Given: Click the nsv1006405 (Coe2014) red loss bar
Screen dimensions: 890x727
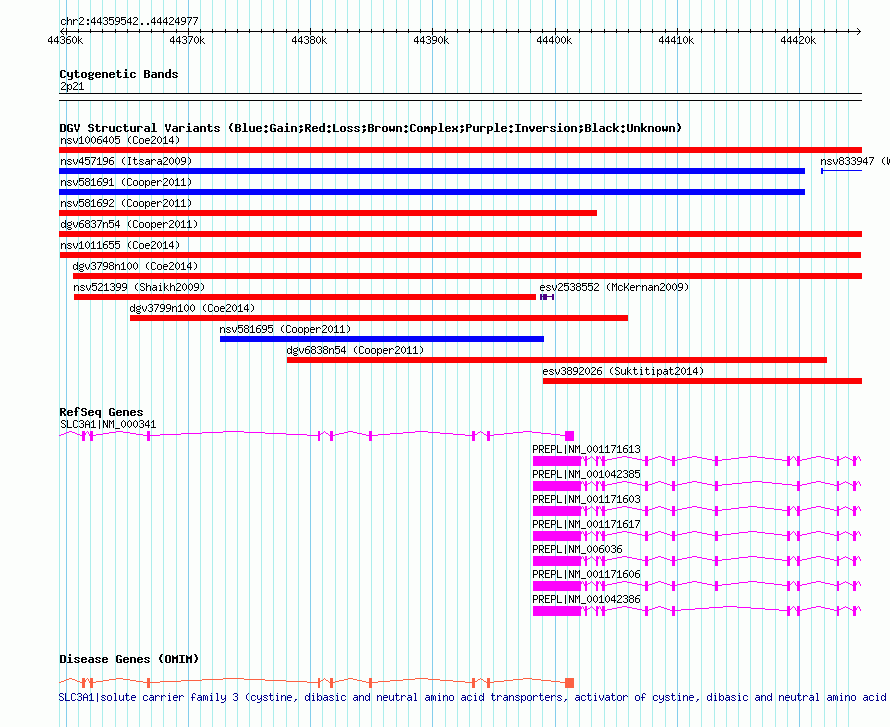Looking at the screenshot, I should (x=460, y=150).
